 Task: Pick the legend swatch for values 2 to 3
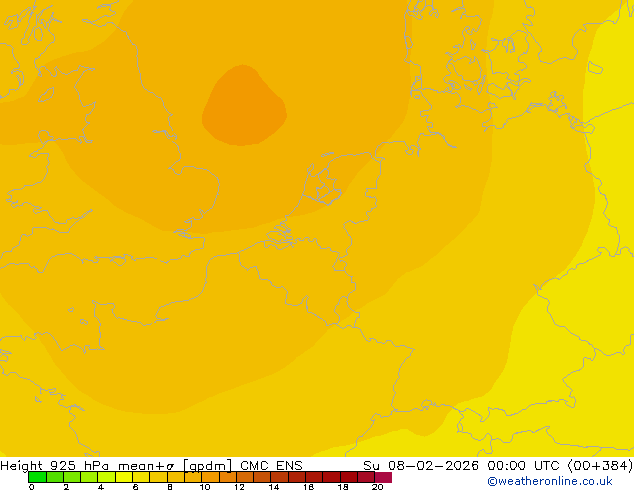72,477
